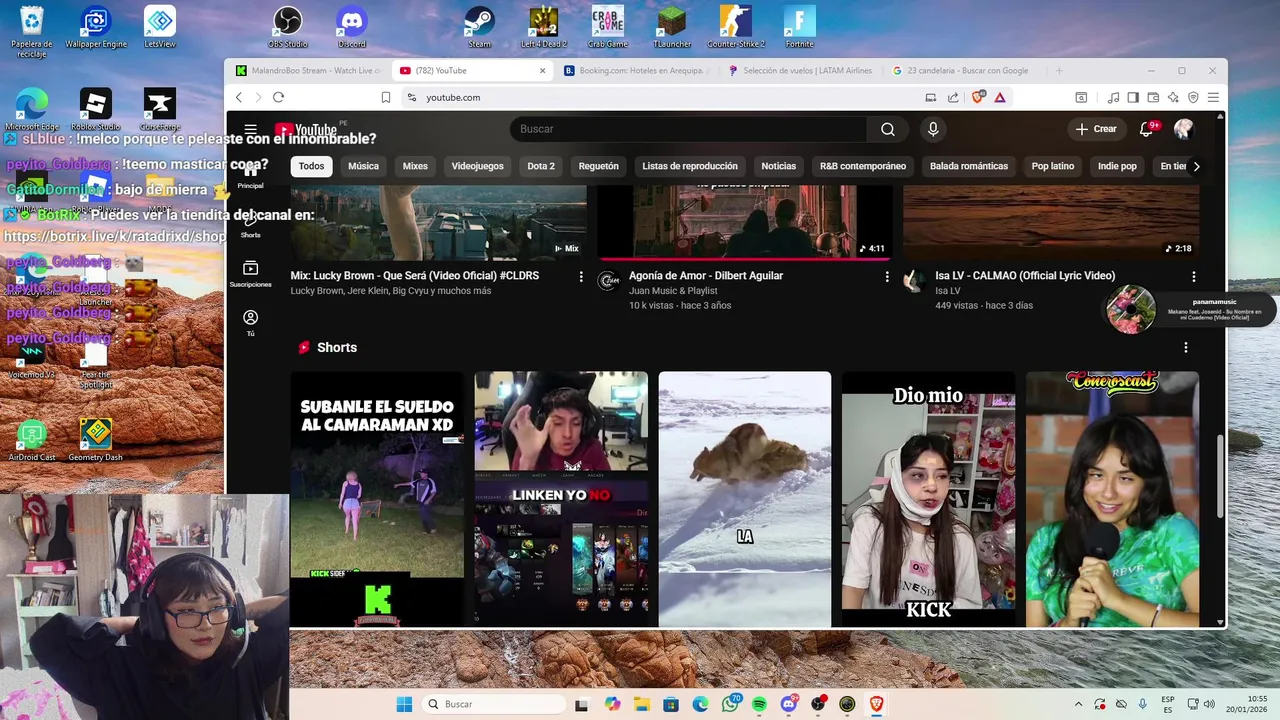This screenshot has width=1280, height=720.
Task: Click the youtube.com address bar
Action: (x=660, y=97)
